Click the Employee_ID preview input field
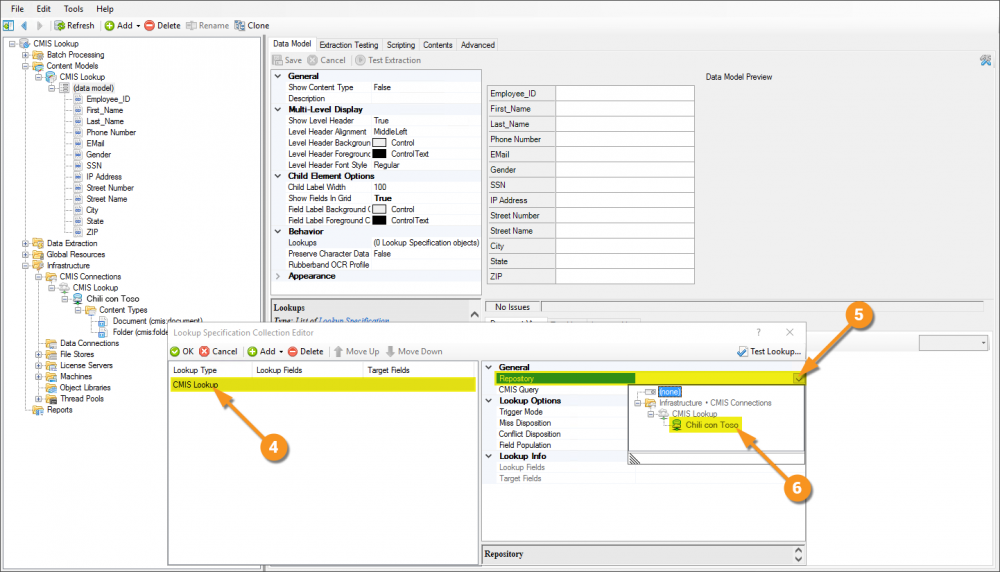Image resolution: width=1000 pixels, height=572 pixels. pyautogui.click(x=624, y=93)
